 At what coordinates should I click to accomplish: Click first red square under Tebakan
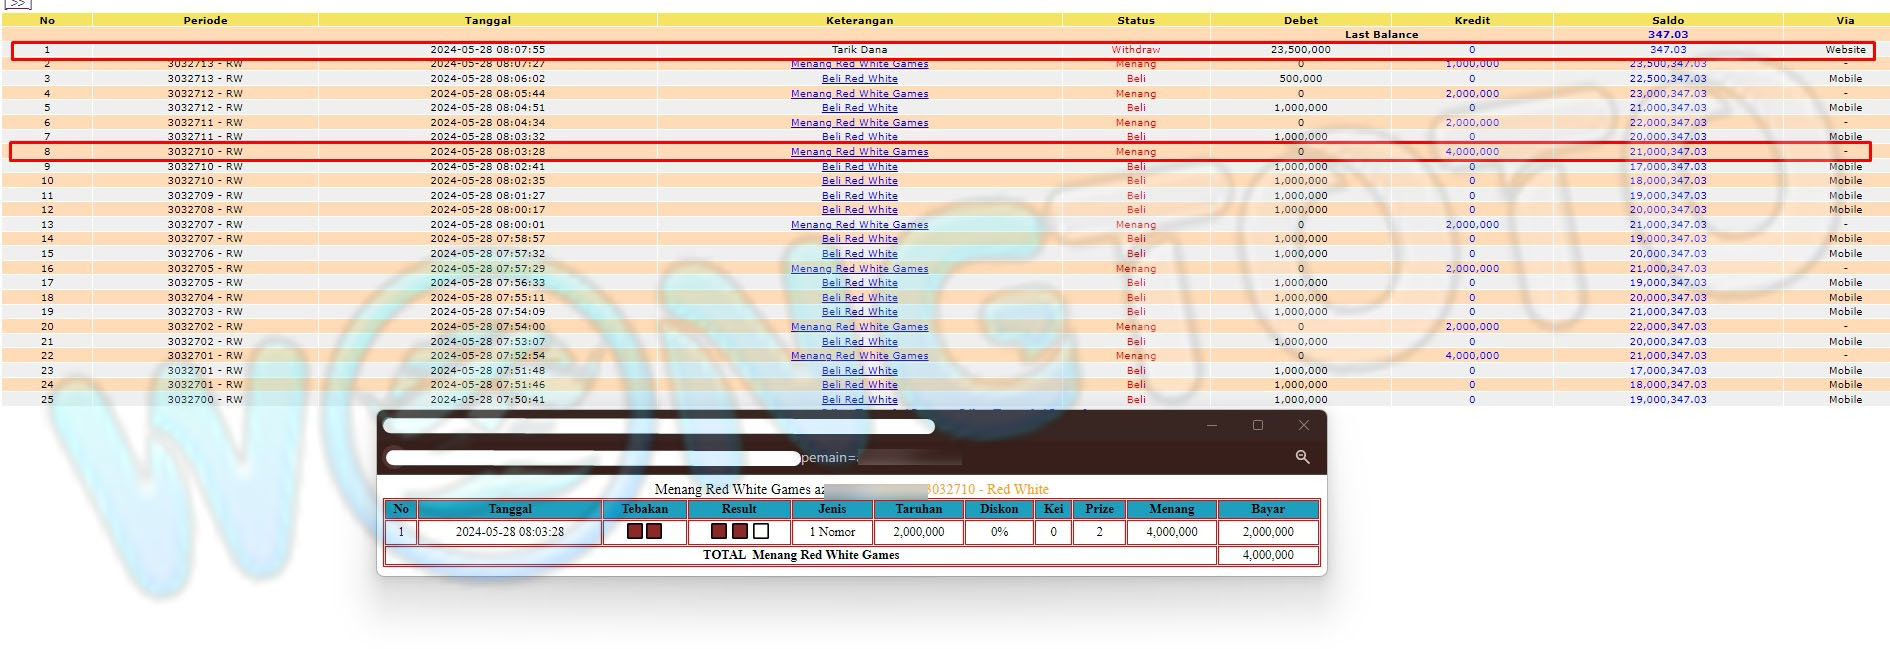(634, 532)
